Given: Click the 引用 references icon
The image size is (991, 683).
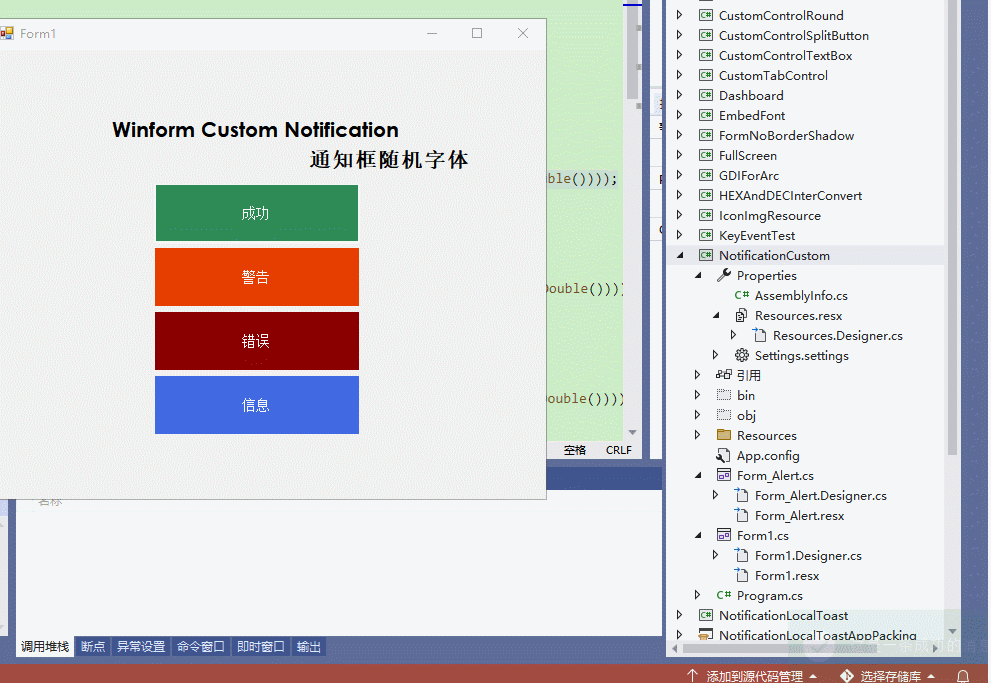Looking at the screenshot, I should click(x=724, y=375).
